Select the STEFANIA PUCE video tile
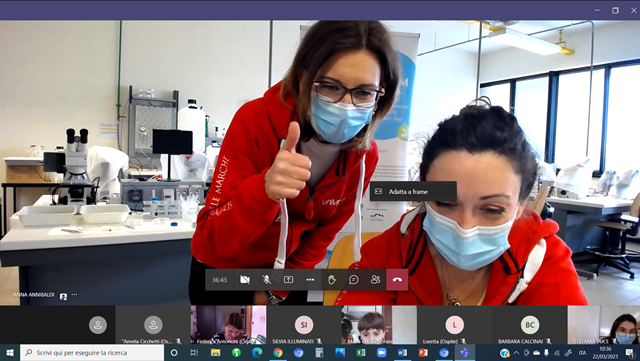 (604, 325)
